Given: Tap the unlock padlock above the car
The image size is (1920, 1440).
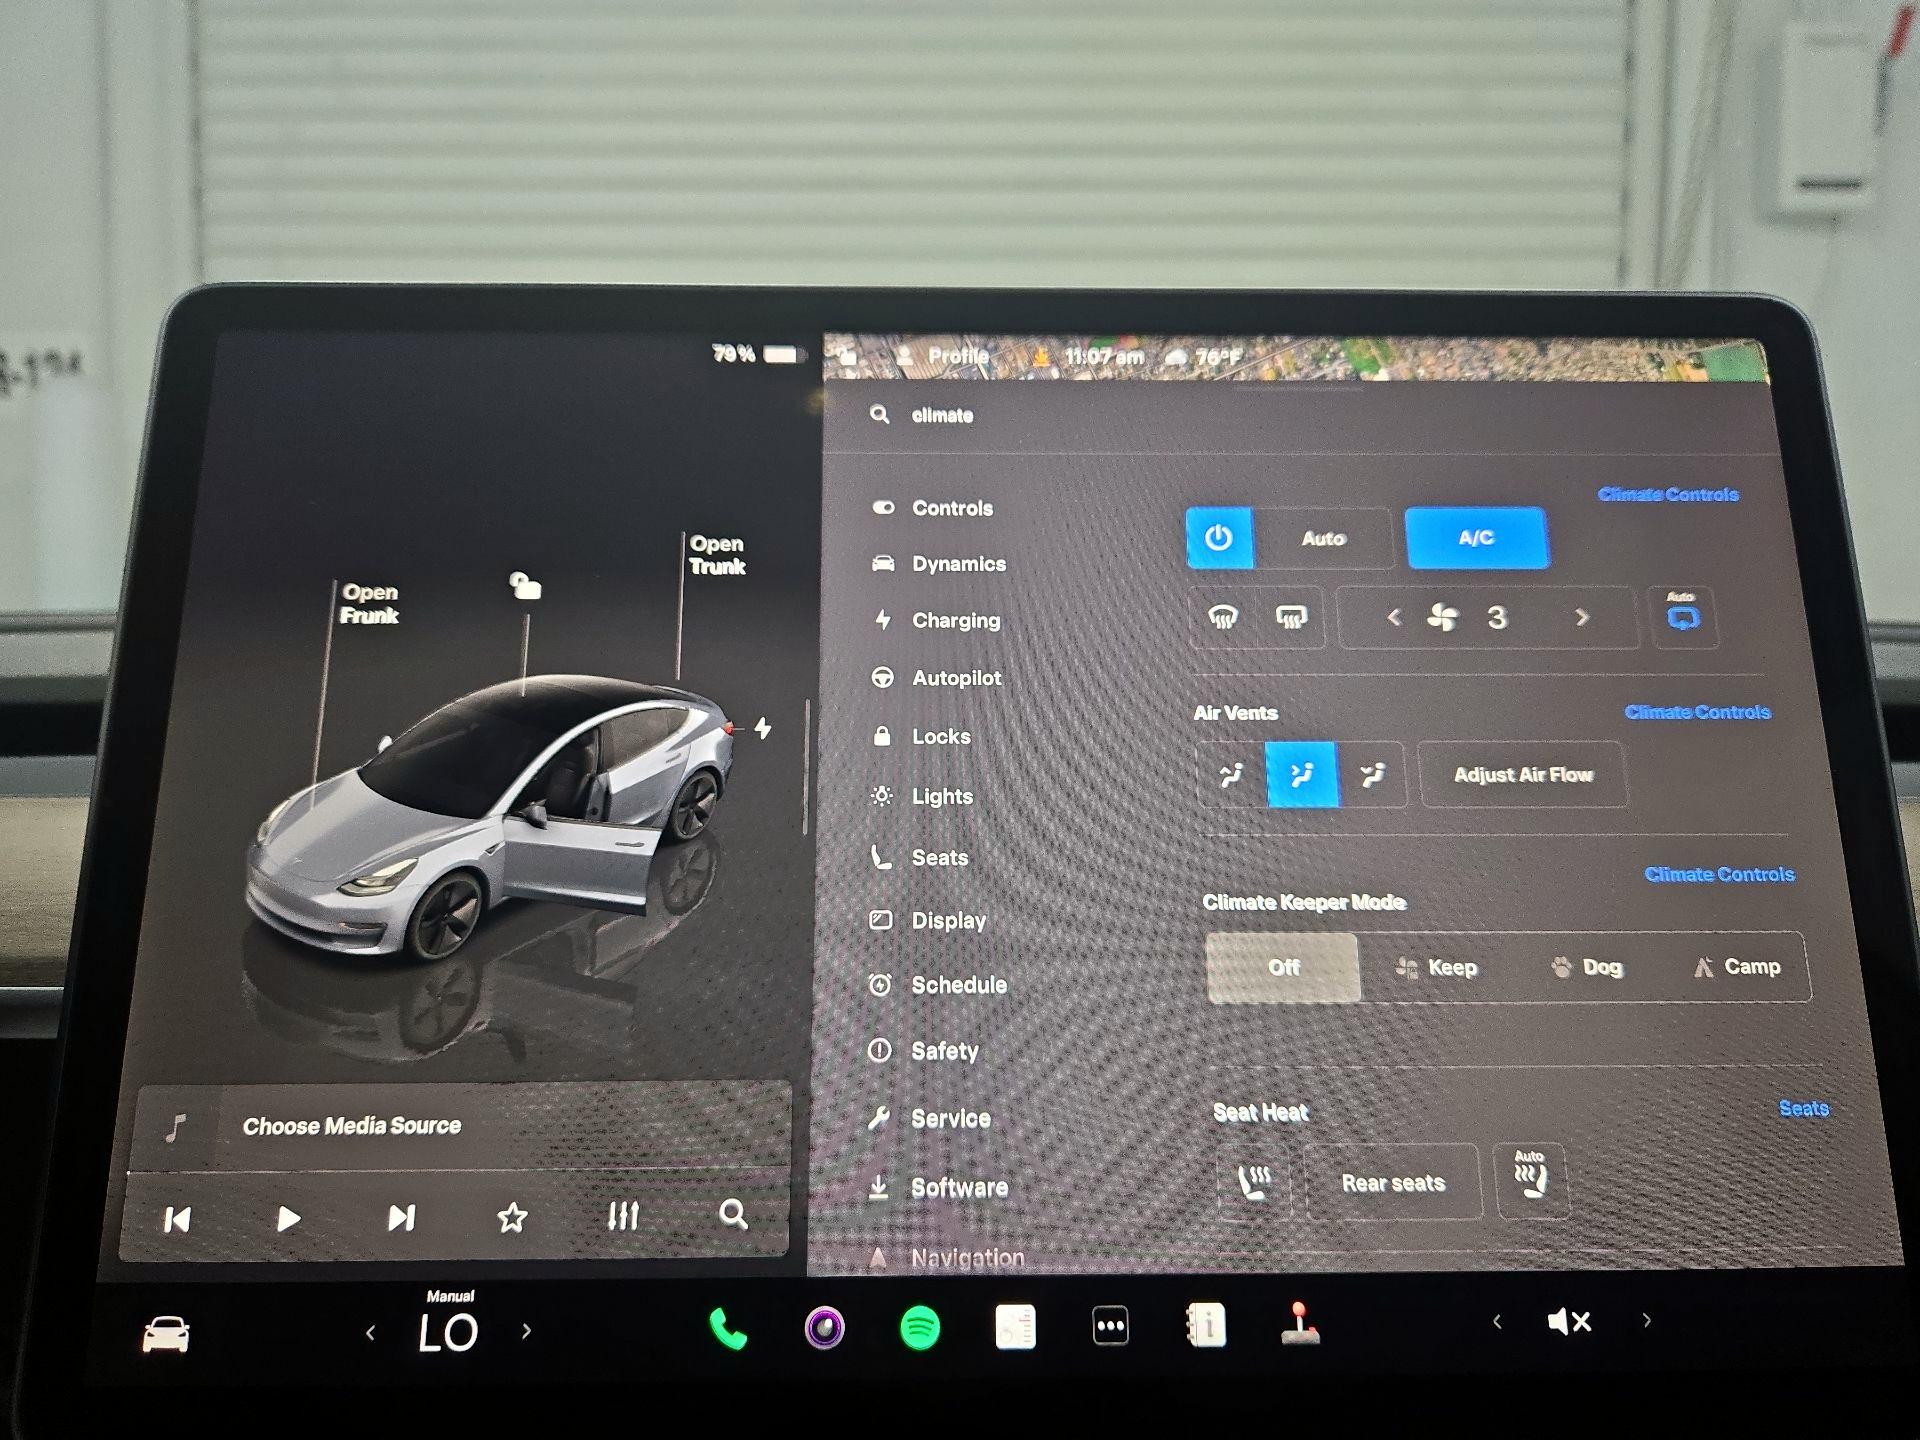Looking at the screenshot, I should click(x=525, y=585).
